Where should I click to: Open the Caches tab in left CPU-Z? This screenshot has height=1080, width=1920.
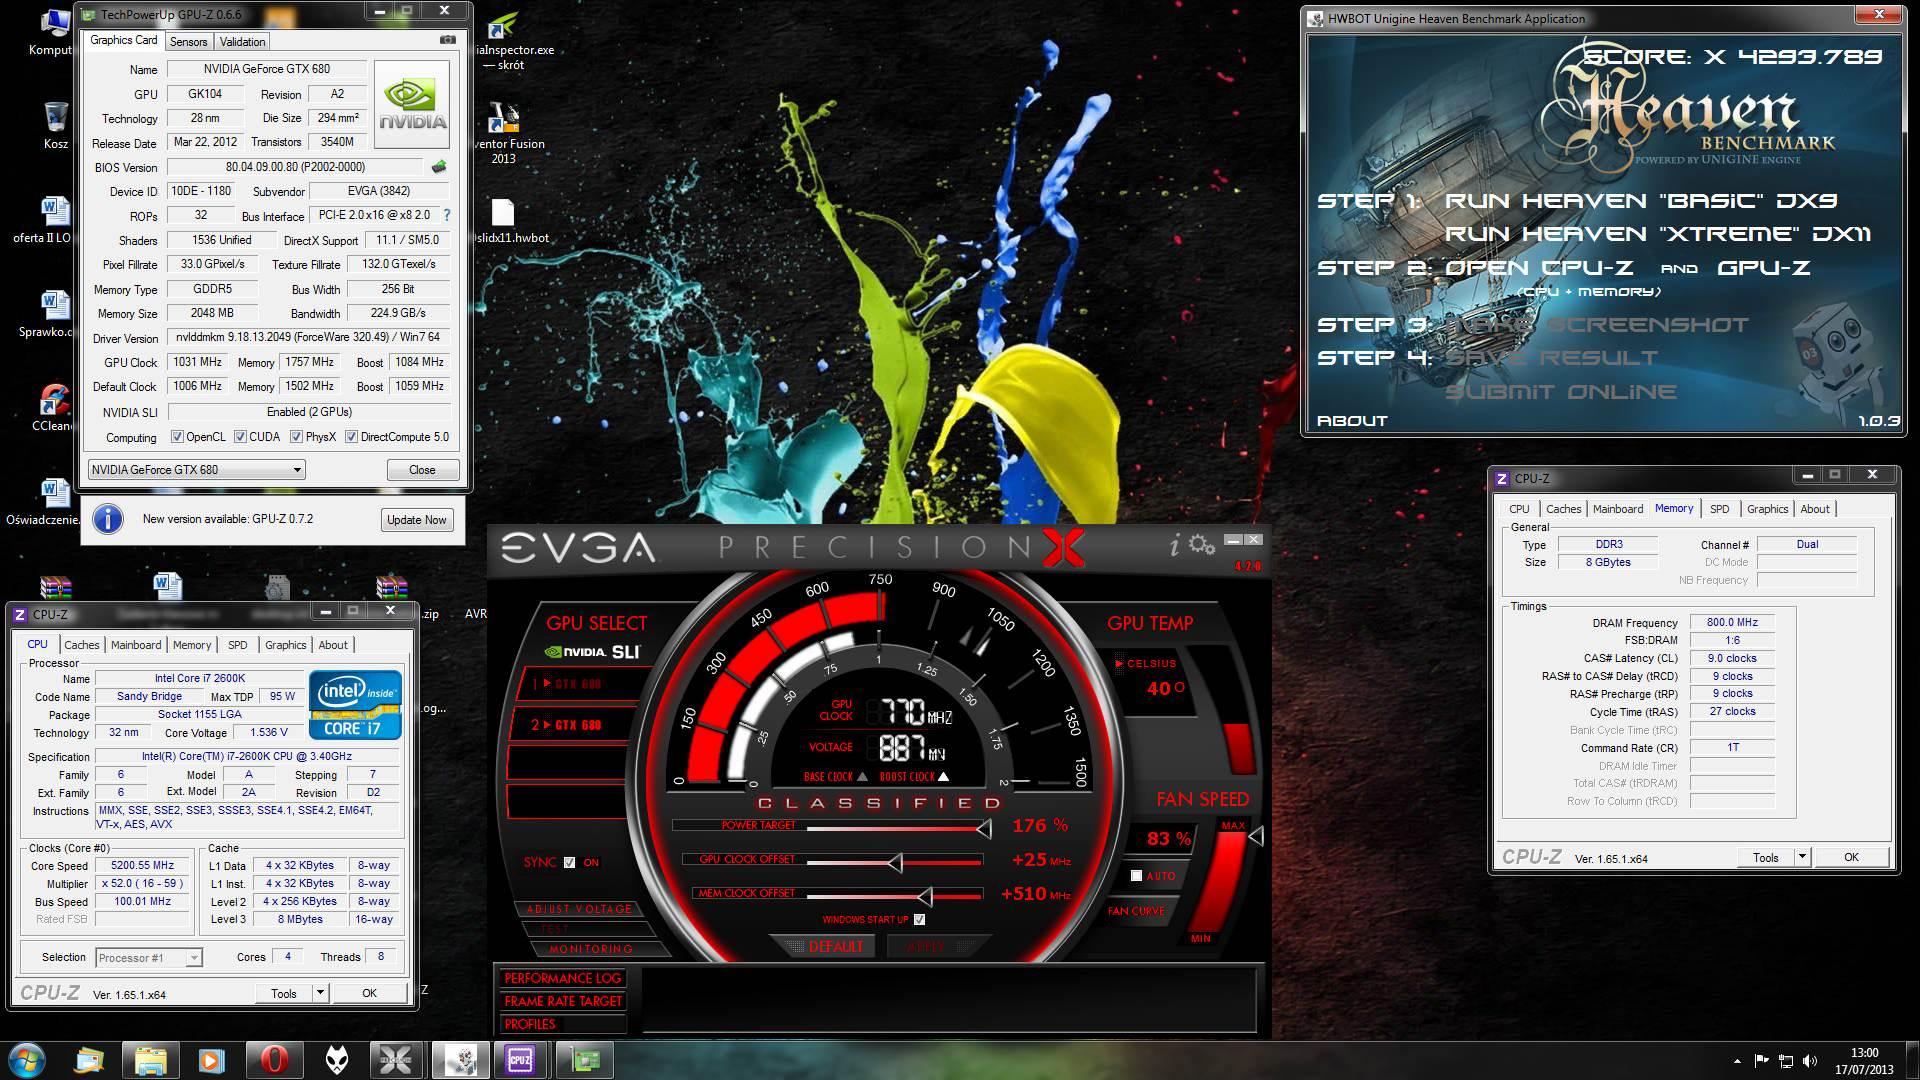coord(81,645)
